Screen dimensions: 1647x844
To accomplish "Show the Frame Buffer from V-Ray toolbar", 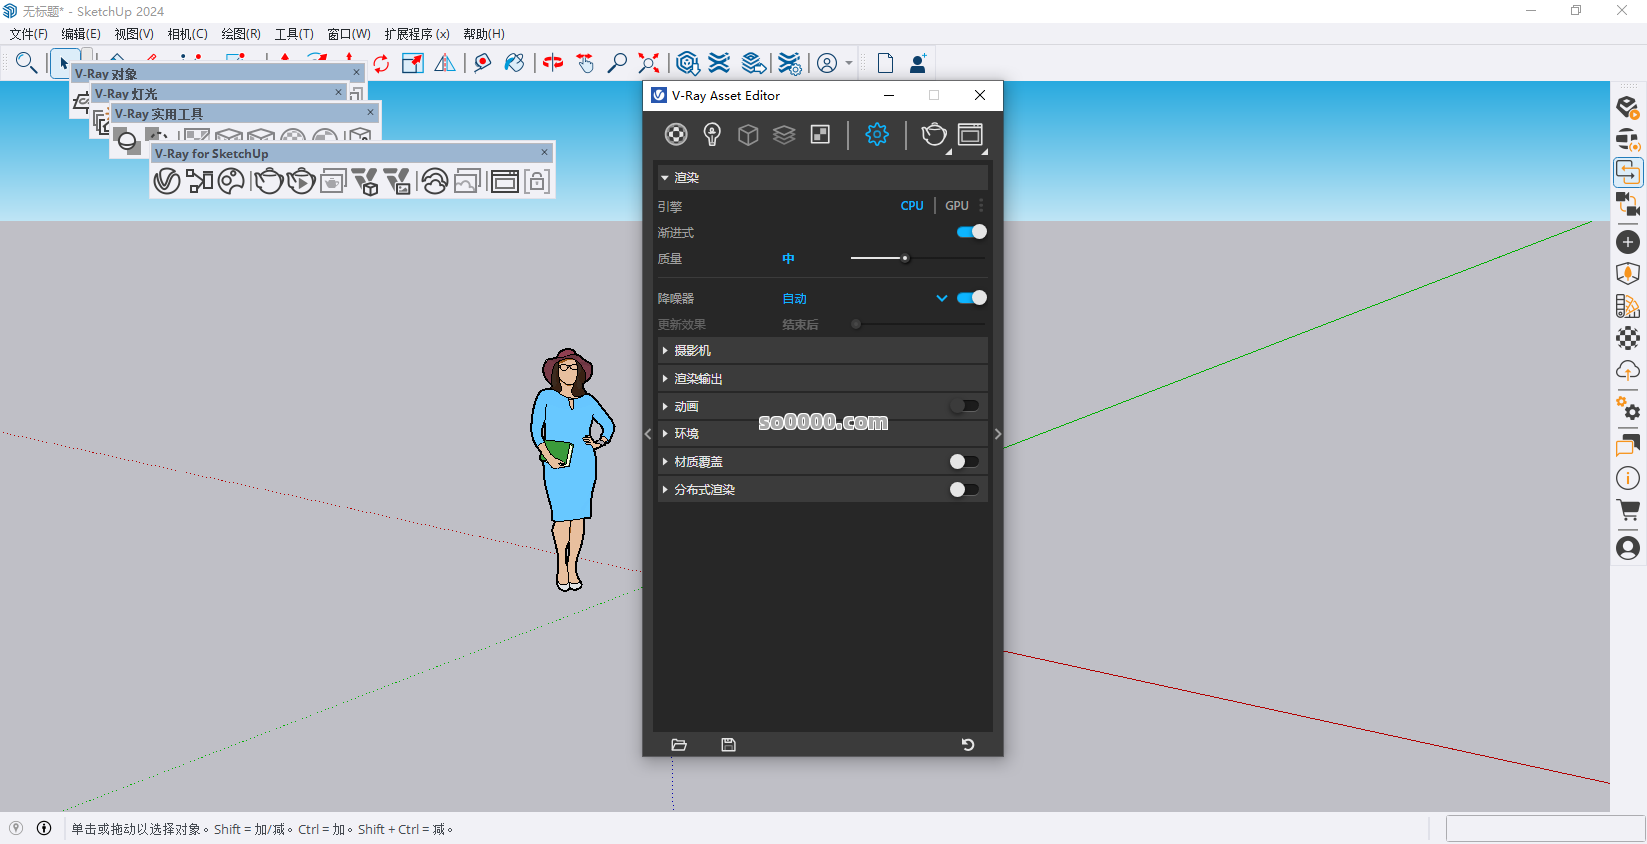I will pos(505,181).
